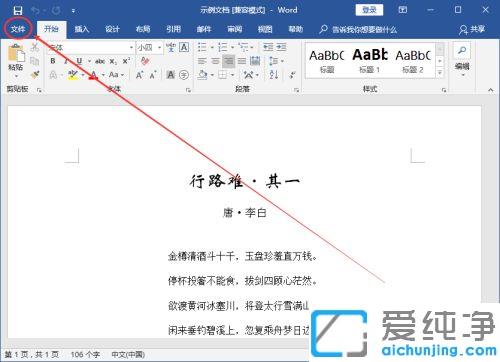Click the Tell me what you want search box
The height and width of the screenshot is (362, 500).
click(358, 30)
